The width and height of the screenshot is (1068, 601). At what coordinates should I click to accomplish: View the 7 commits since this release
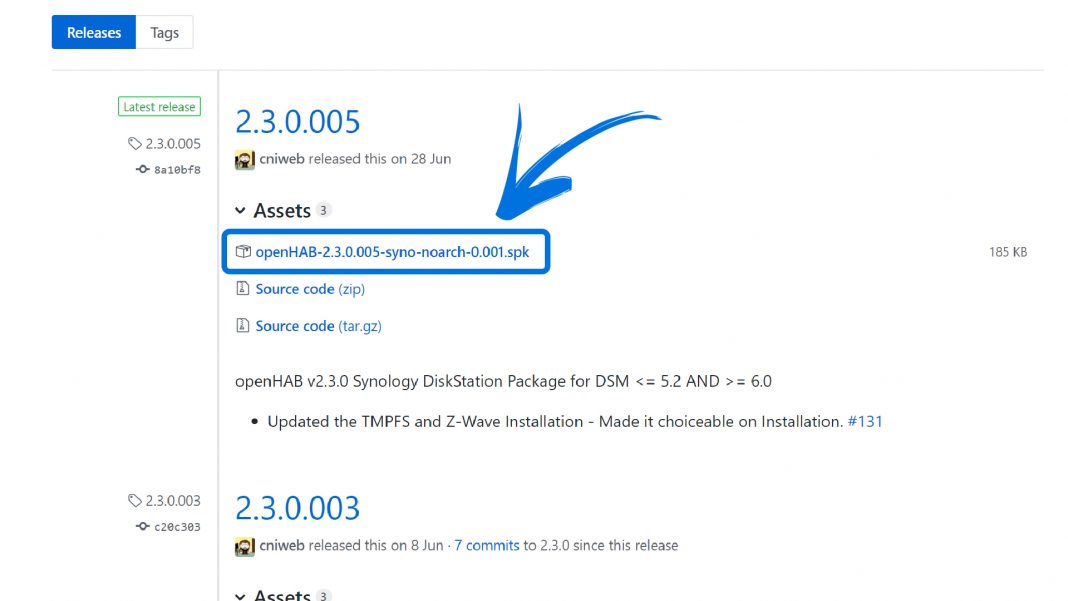coord(487,546)
